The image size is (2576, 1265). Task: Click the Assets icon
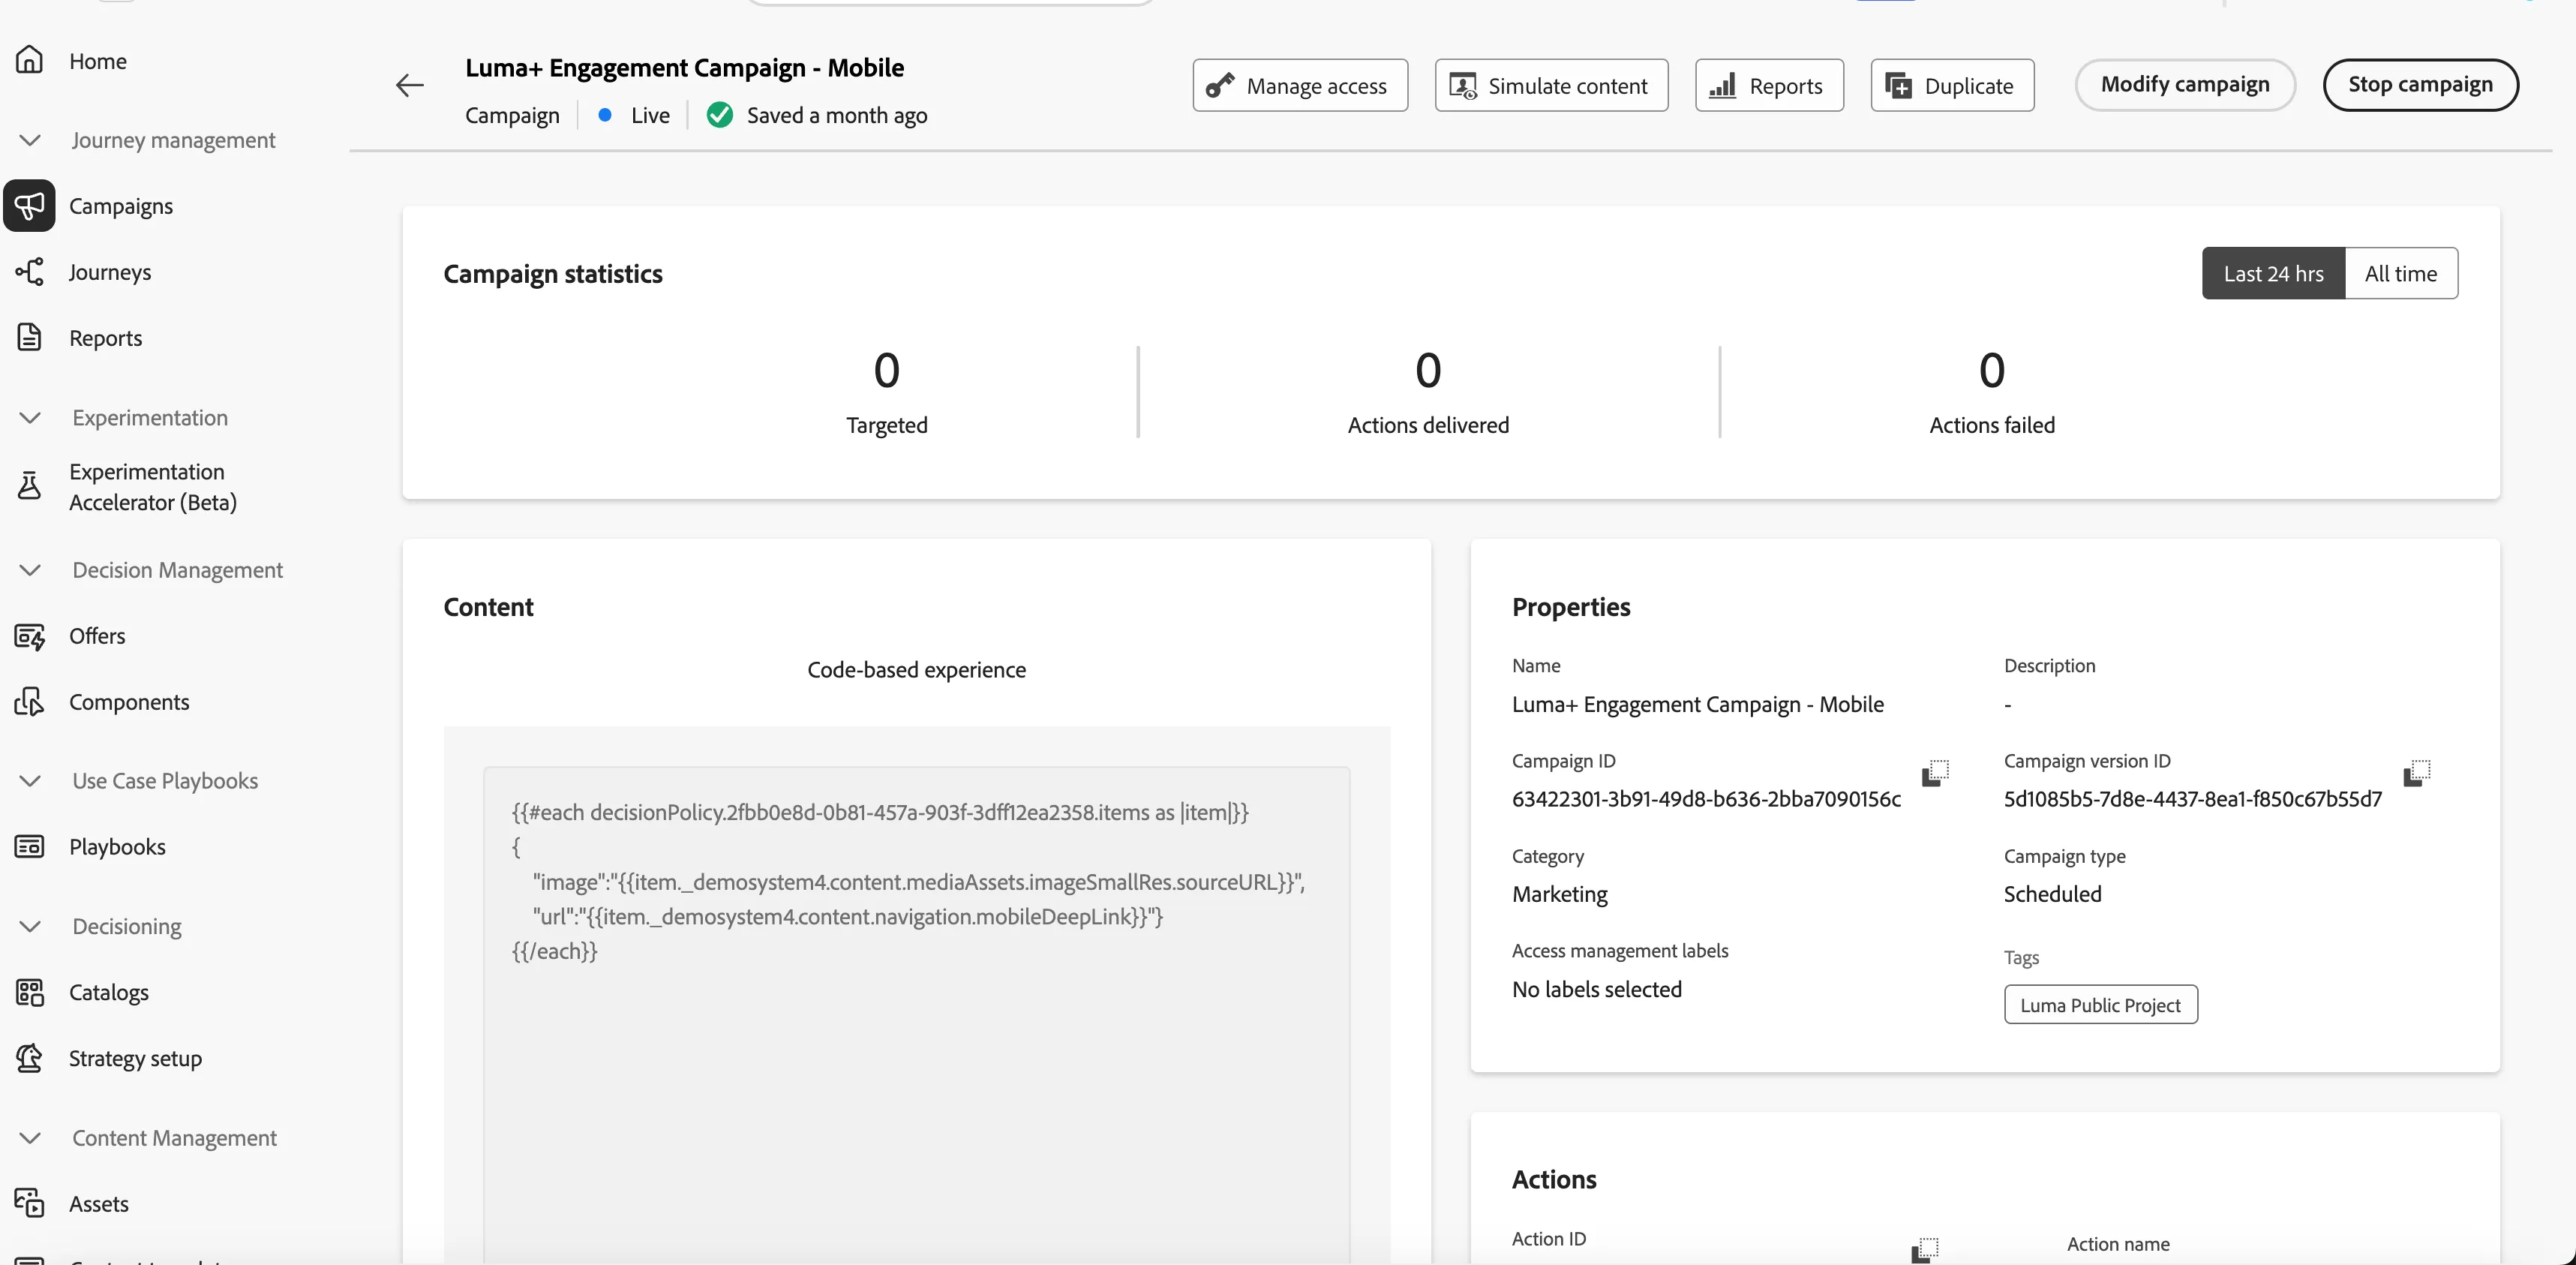pyautogui.click(x=29, y=1204)
